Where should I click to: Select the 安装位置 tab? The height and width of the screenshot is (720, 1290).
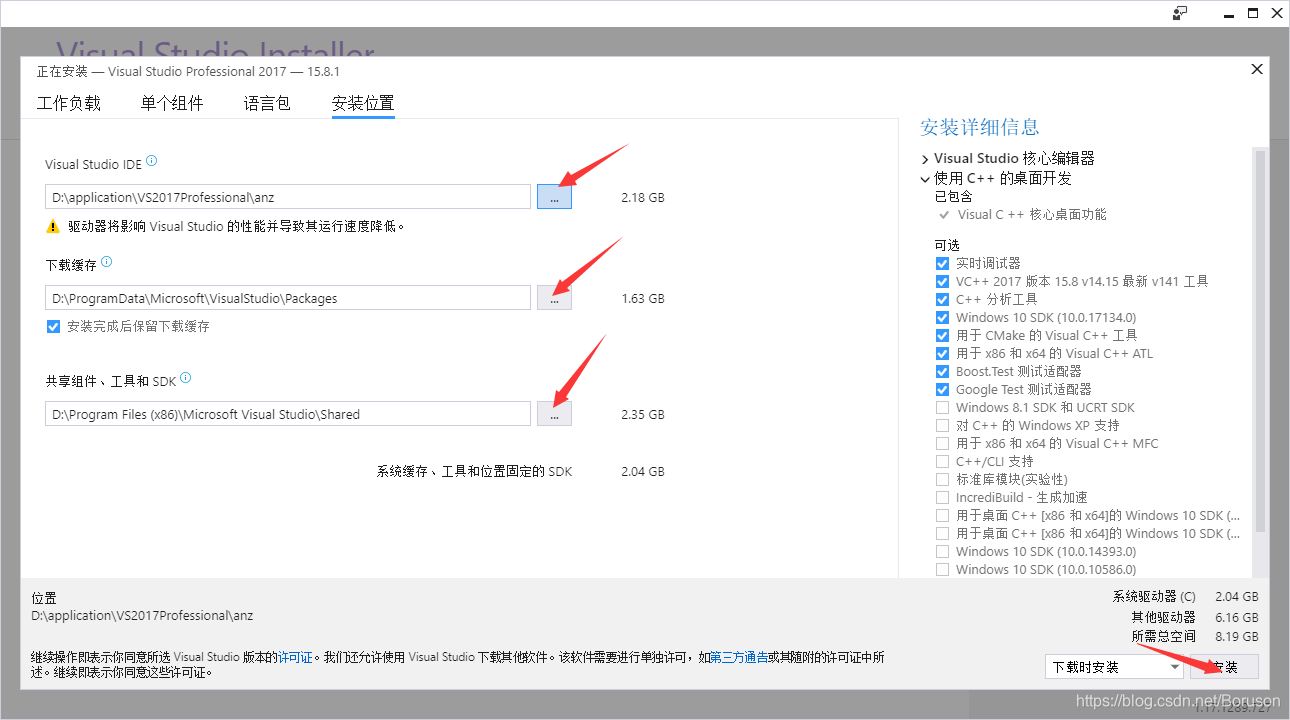pyautogui.click(x=363, y=103)
